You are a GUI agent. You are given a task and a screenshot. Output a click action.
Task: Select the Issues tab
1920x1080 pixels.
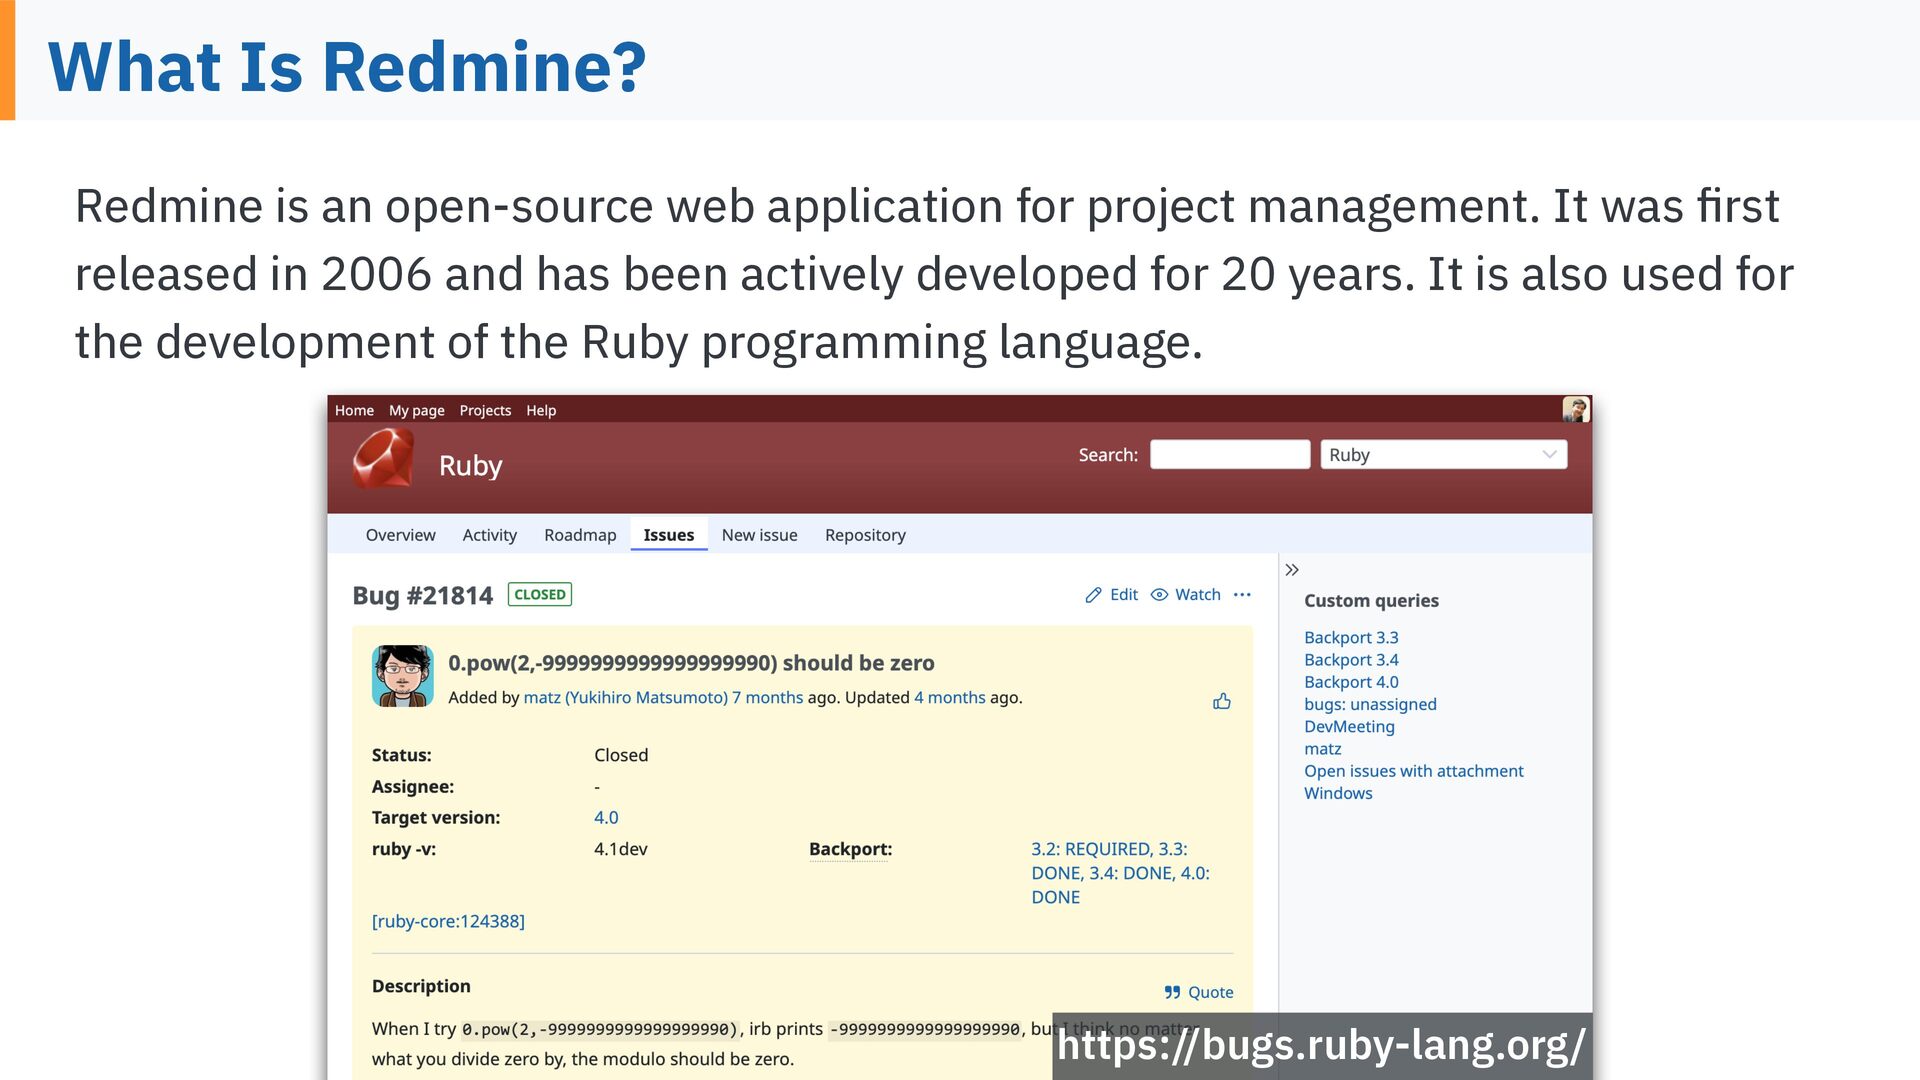tap(669, 535)
